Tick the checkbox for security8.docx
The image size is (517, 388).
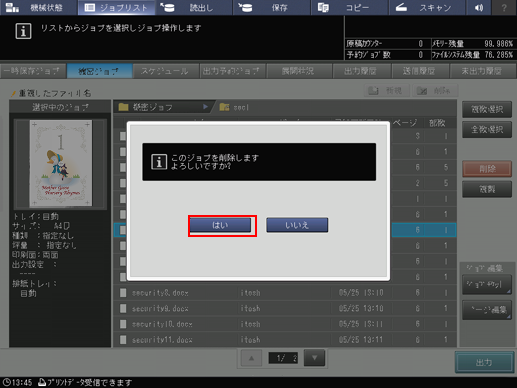123,293
